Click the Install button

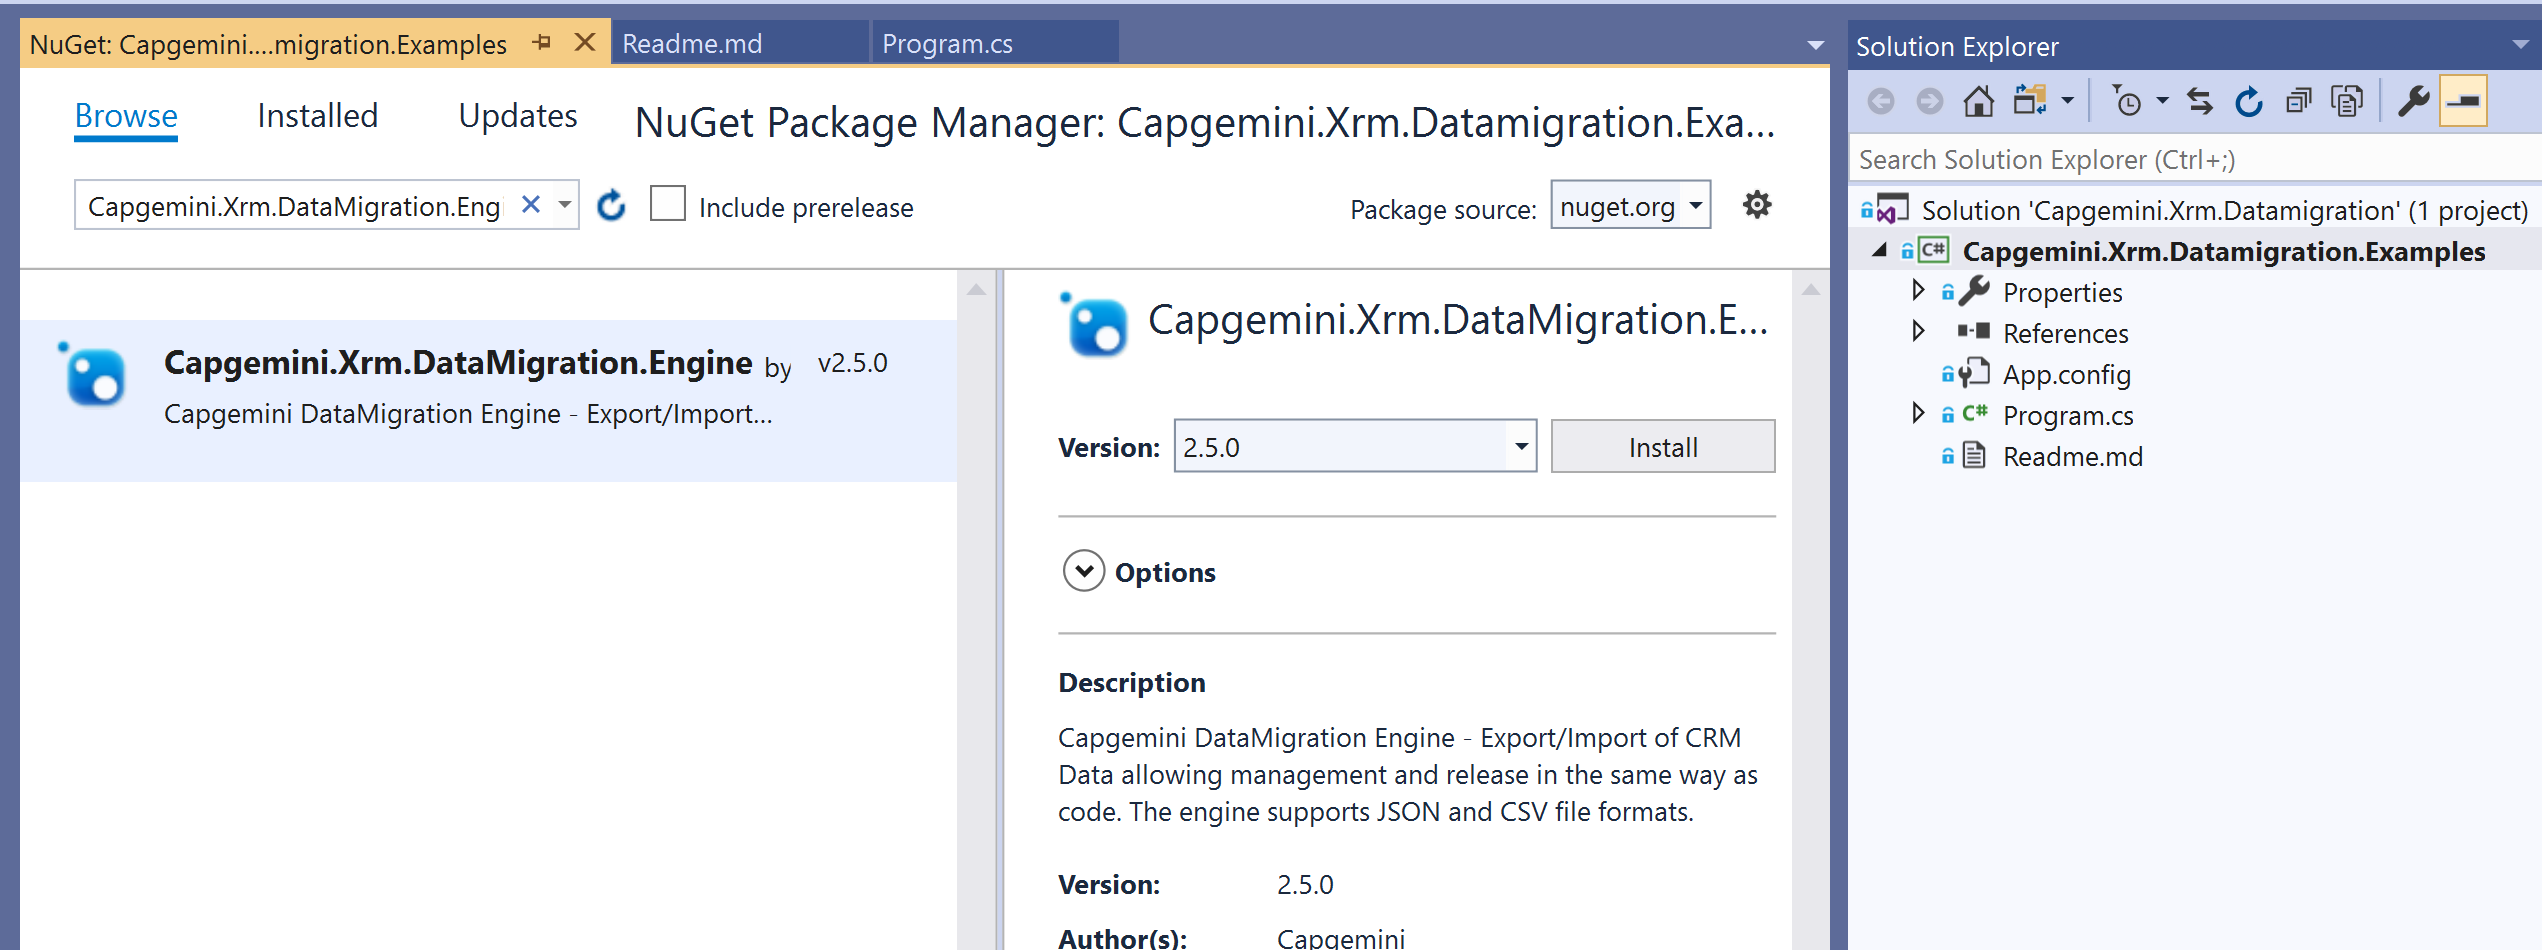[1662, 446]
